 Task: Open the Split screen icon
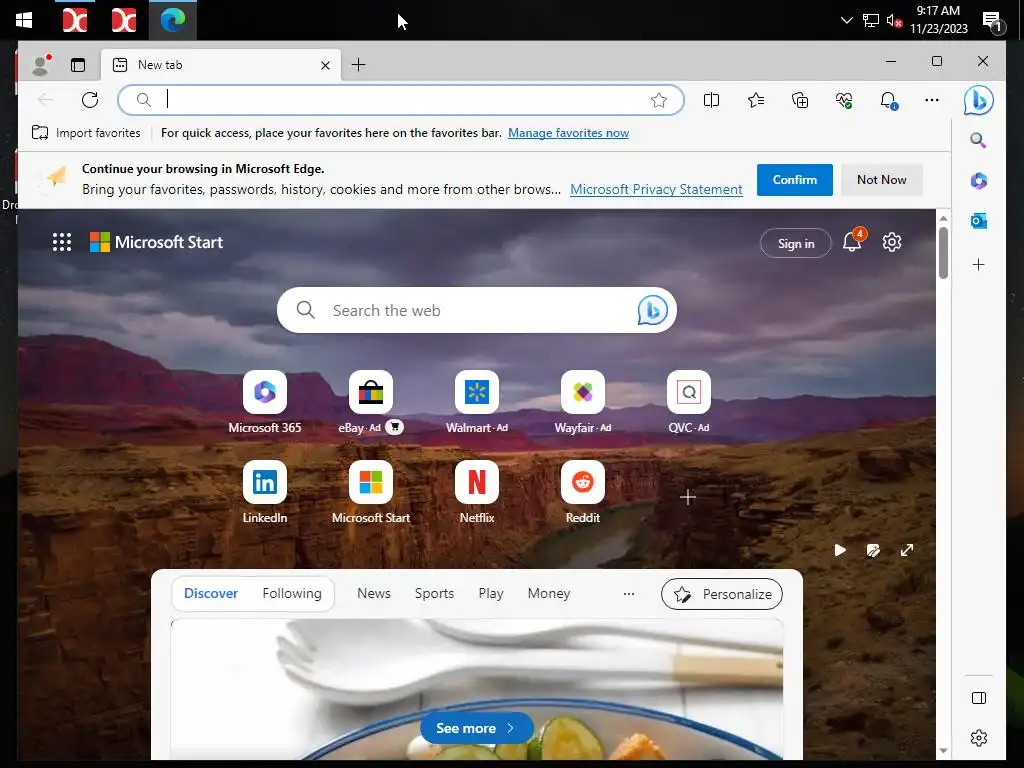point(711,100)
